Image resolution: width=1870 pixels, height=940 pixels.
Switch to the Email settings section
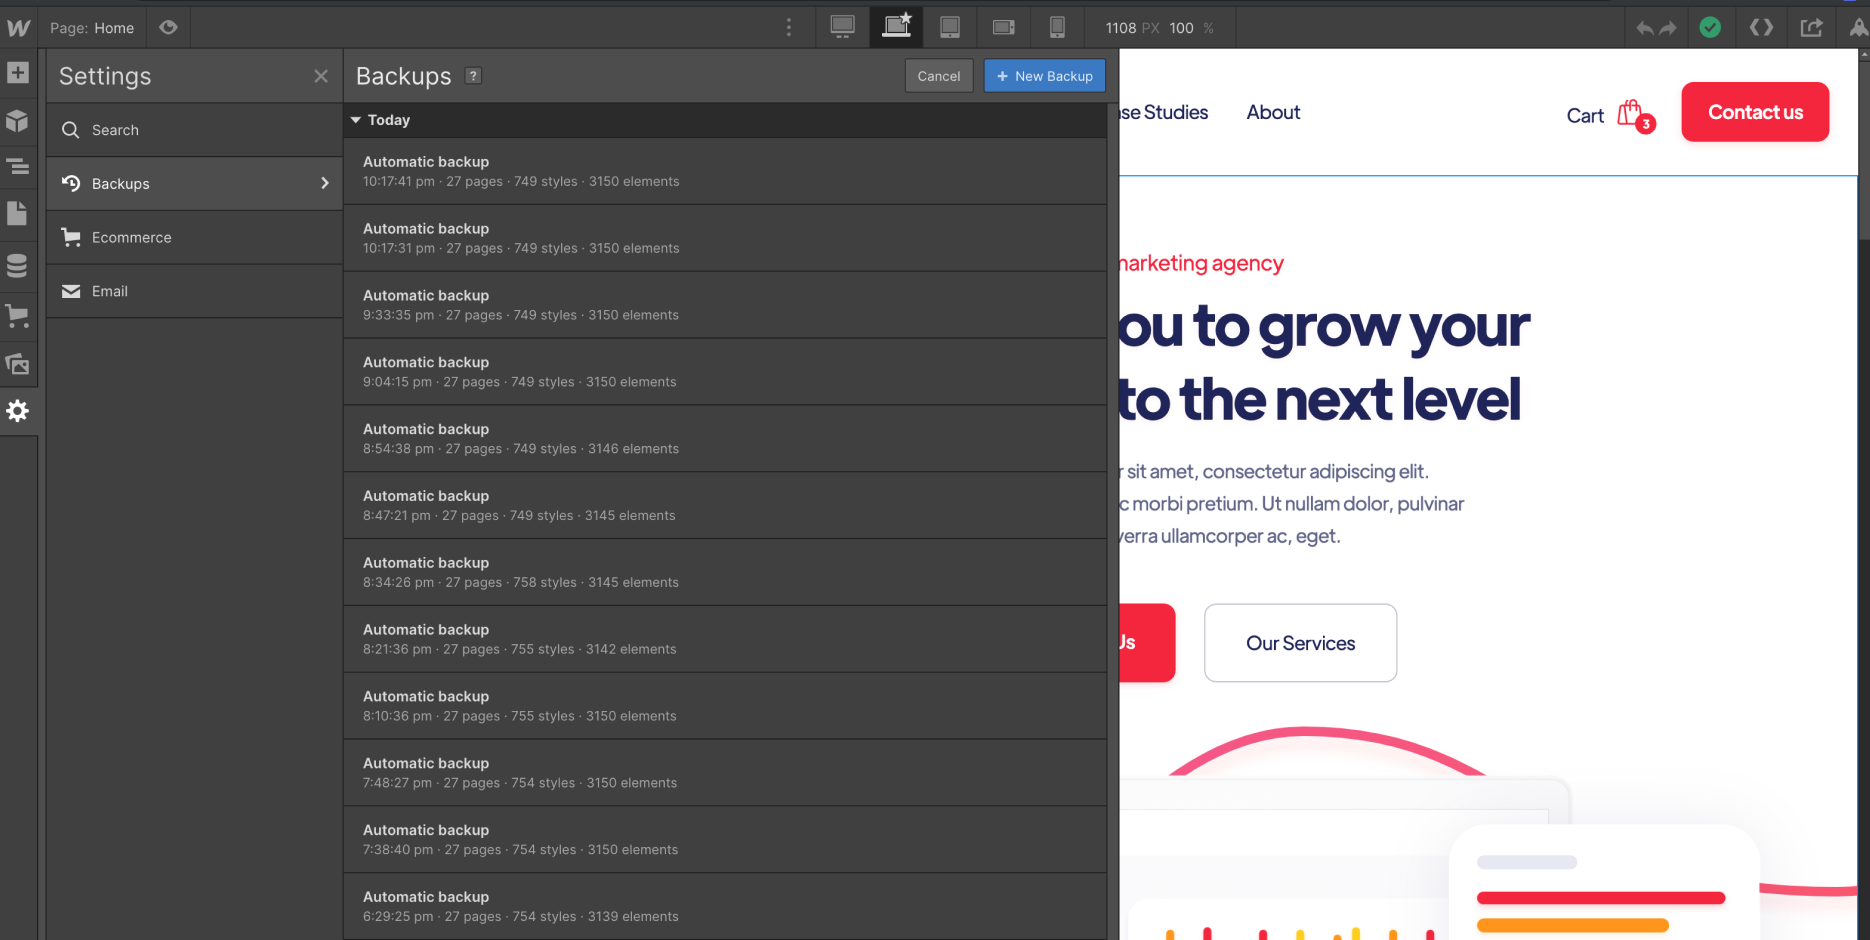point(194,291)
